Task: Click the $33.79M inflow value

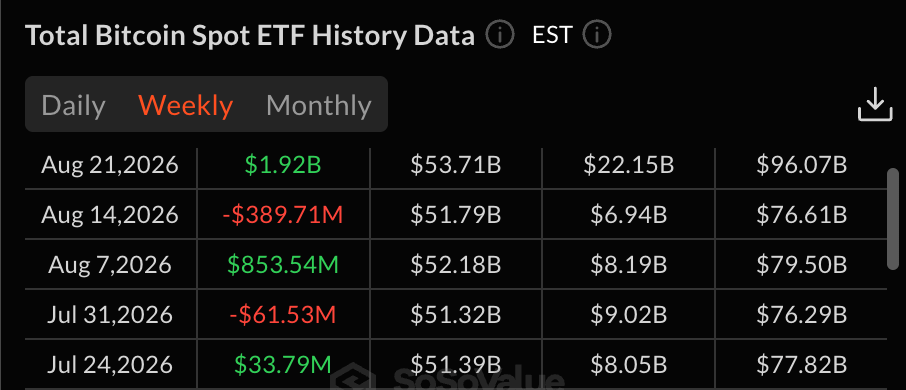Action: click(283, 365)
